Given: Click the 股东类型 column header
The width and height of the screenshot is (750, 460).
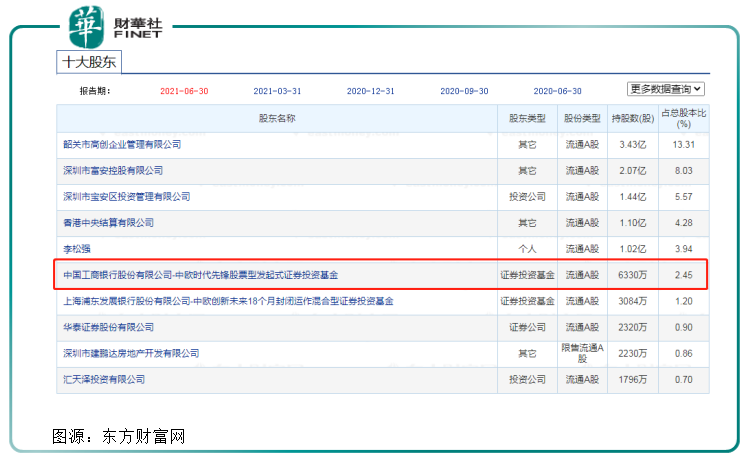Looking at the screenshot, I should tap(527, 119).
